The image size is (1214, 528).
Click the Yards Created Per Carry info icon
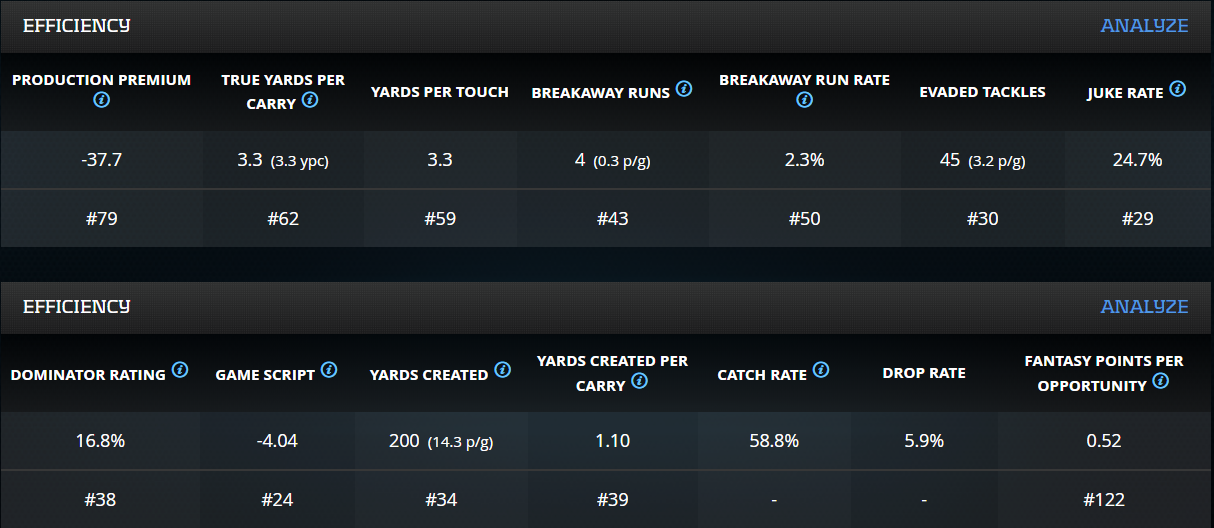pos(639,381)
